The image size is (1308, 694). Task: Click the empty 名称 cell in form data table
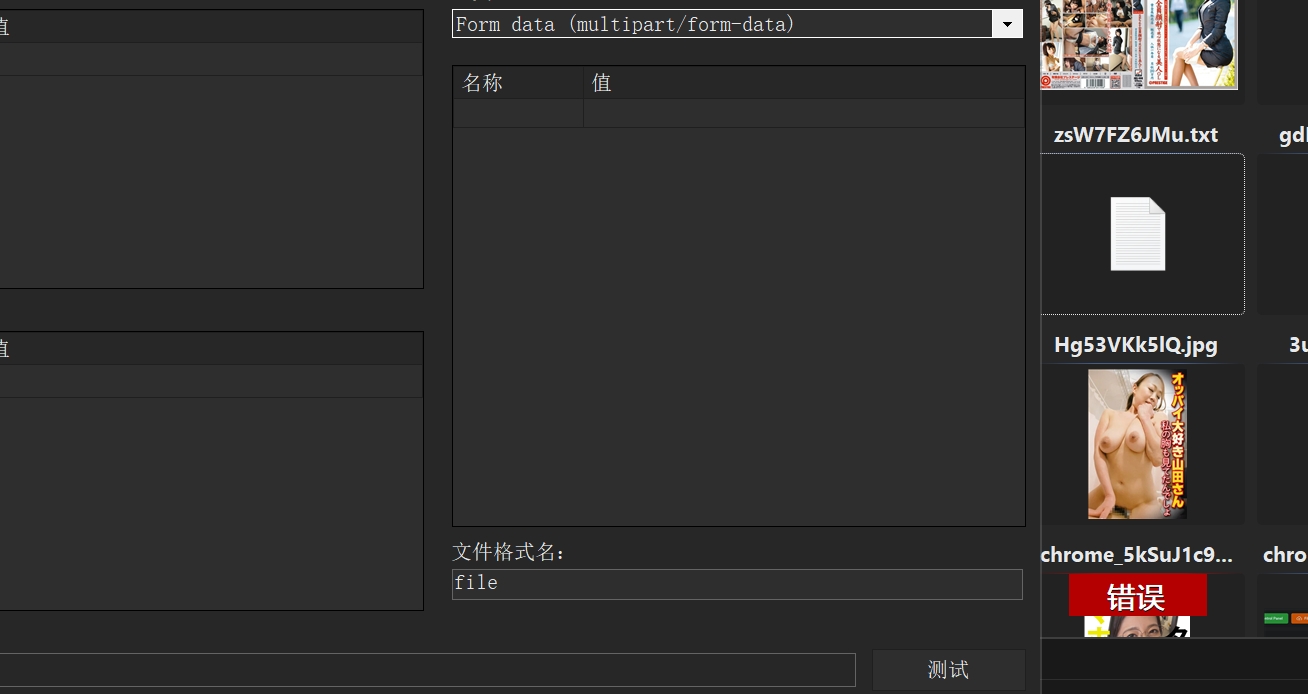[518, 113]
